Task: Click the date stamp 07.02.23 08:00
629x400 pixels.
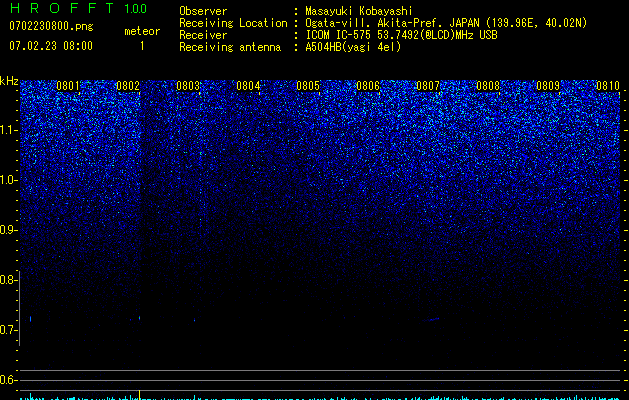Action: 51,46
